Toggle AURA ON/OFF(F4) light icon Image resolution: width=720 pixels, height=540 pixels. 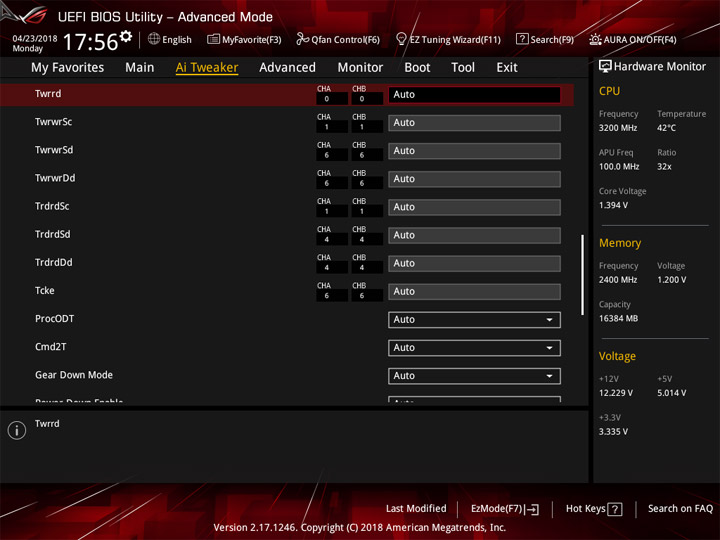(595, 39)
